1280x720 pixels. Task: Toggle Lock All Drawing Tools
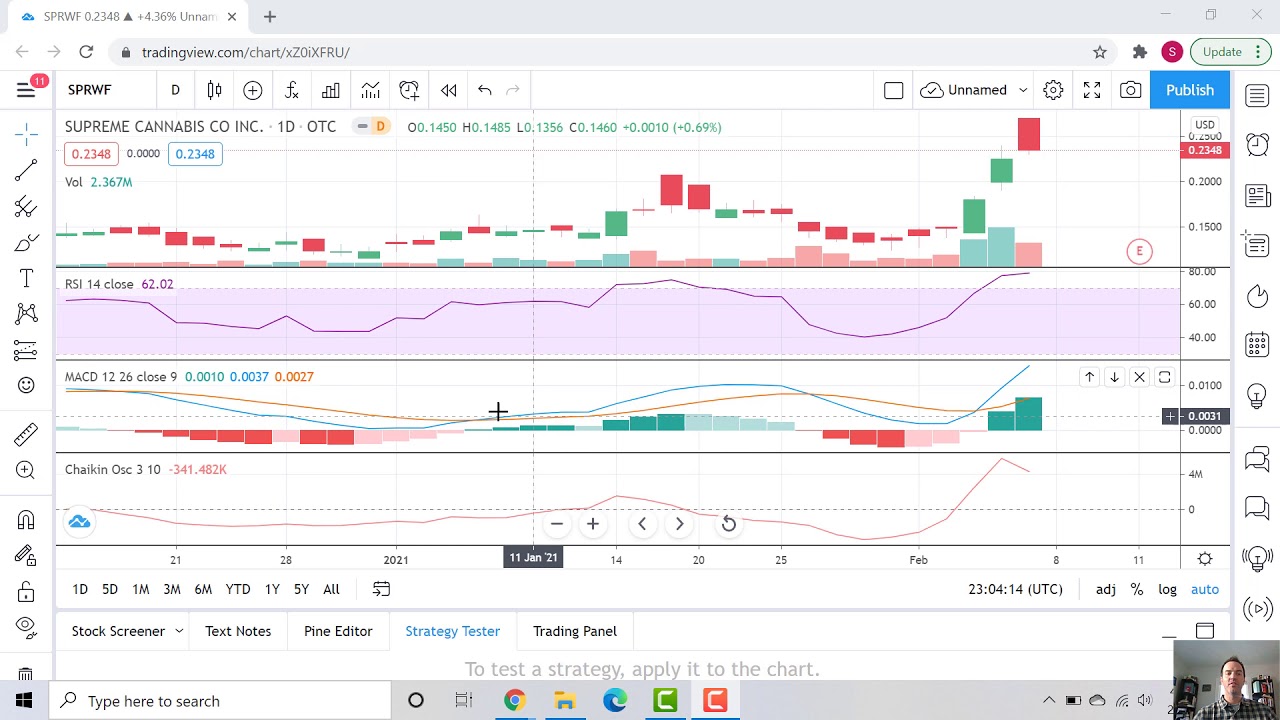(x=26, y=592)
